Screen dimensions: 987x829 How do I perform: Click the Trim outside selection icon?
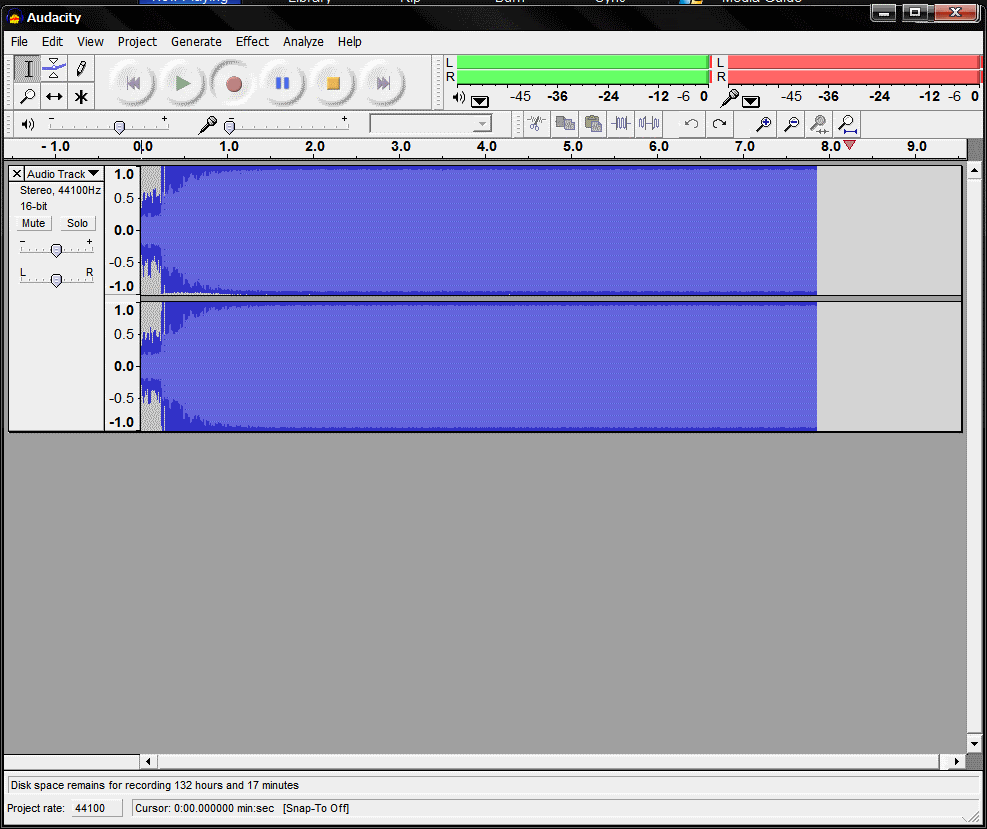621,124
